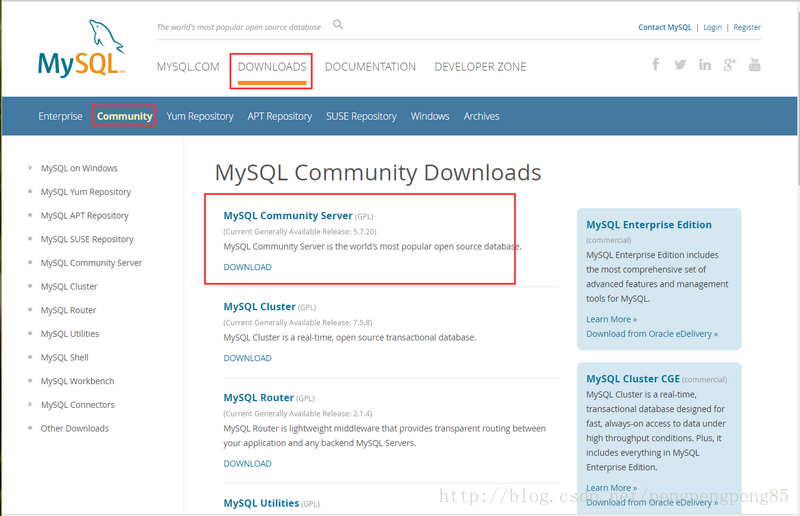
Task: Open the Twitter bird icon
Action: [x=680, y=64]
